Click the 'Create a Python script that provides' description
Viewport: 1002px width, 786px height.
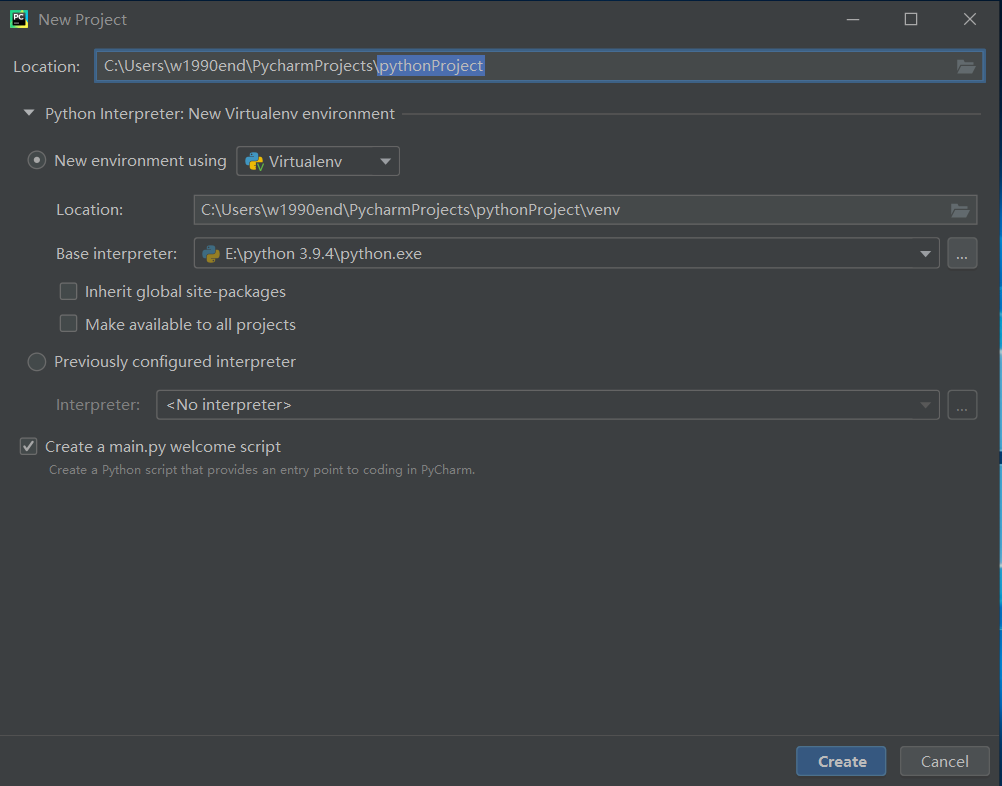pos(262,470)
